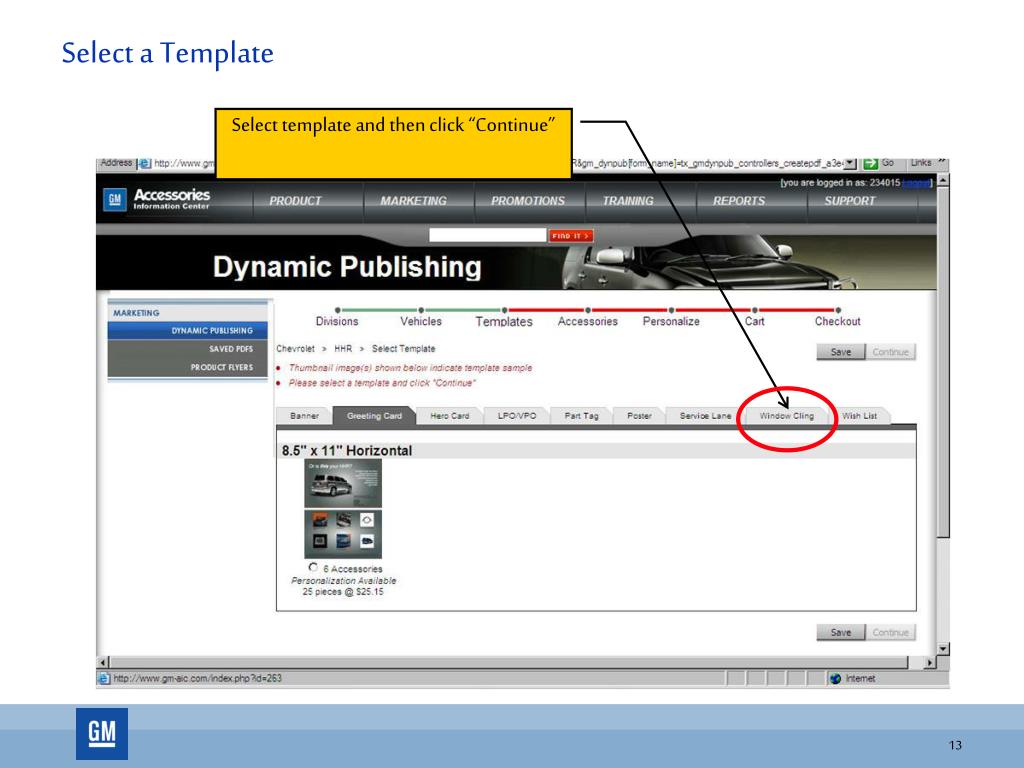Click the '25 pieces @ $25.15' text
Screen dimensions: 1024x768
point(343,592)
